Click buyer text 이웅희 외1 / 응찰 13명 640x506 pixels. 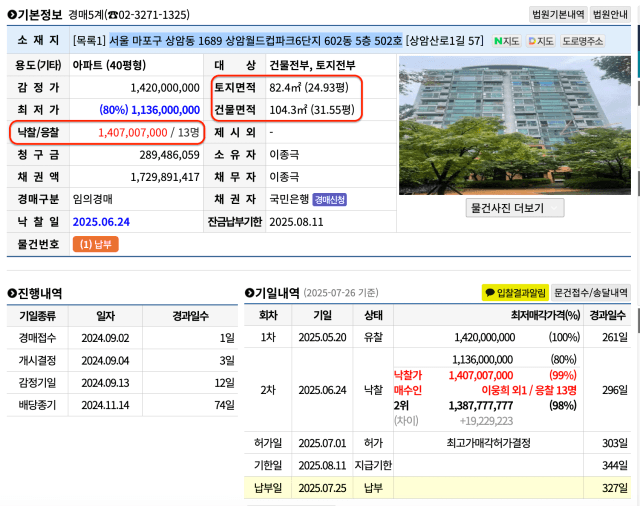pos(529,390)
